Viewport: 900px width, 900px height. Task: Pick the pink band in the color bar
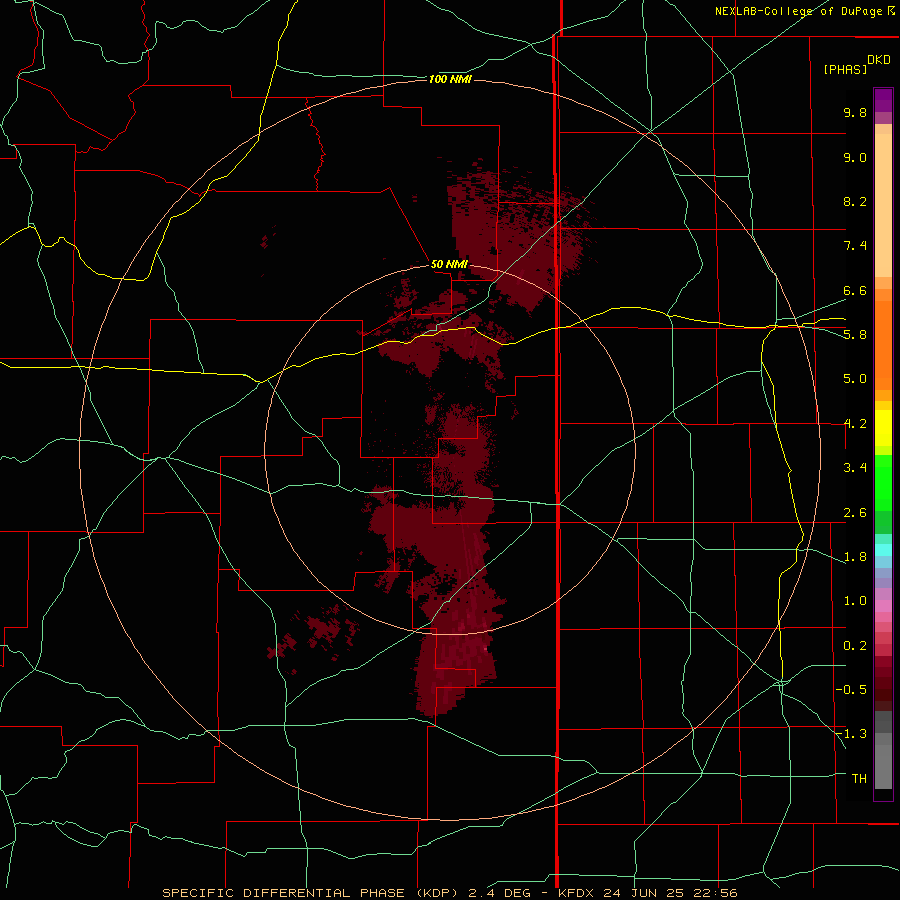pyautogui.click(x=883, y=606)
